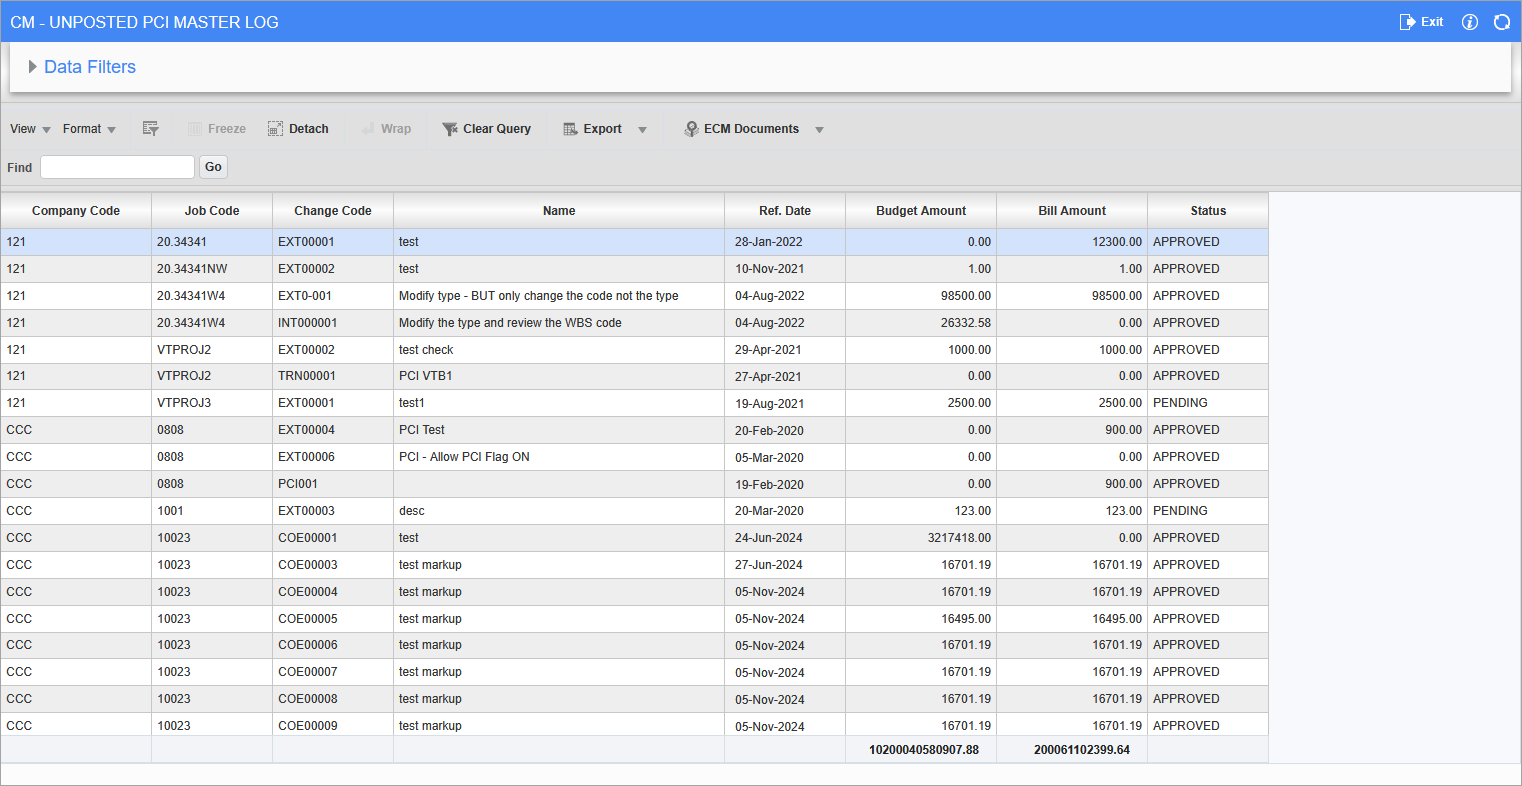Click the PCI001 change code cell
Screen dimensions: 1522x786
(333, 484)
